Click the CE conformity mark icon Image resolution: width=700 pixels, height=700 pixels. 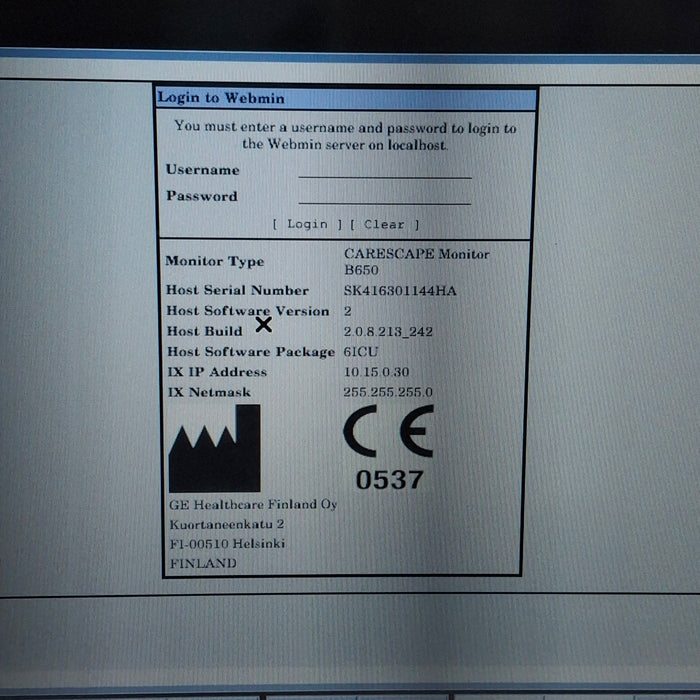(388, 431)
